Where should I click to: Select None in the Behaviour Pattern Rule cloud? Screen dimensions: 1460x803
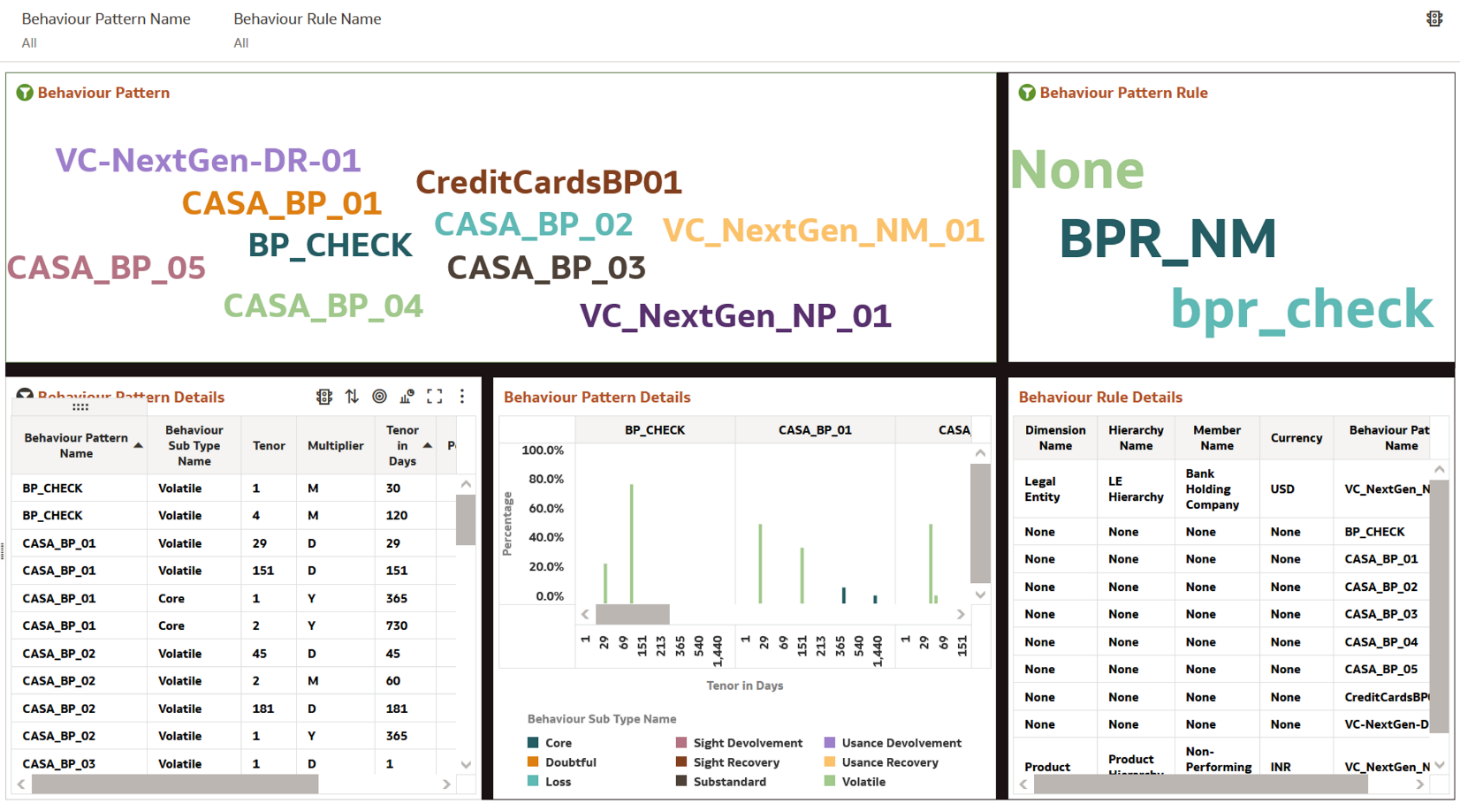click(1077, 169)
